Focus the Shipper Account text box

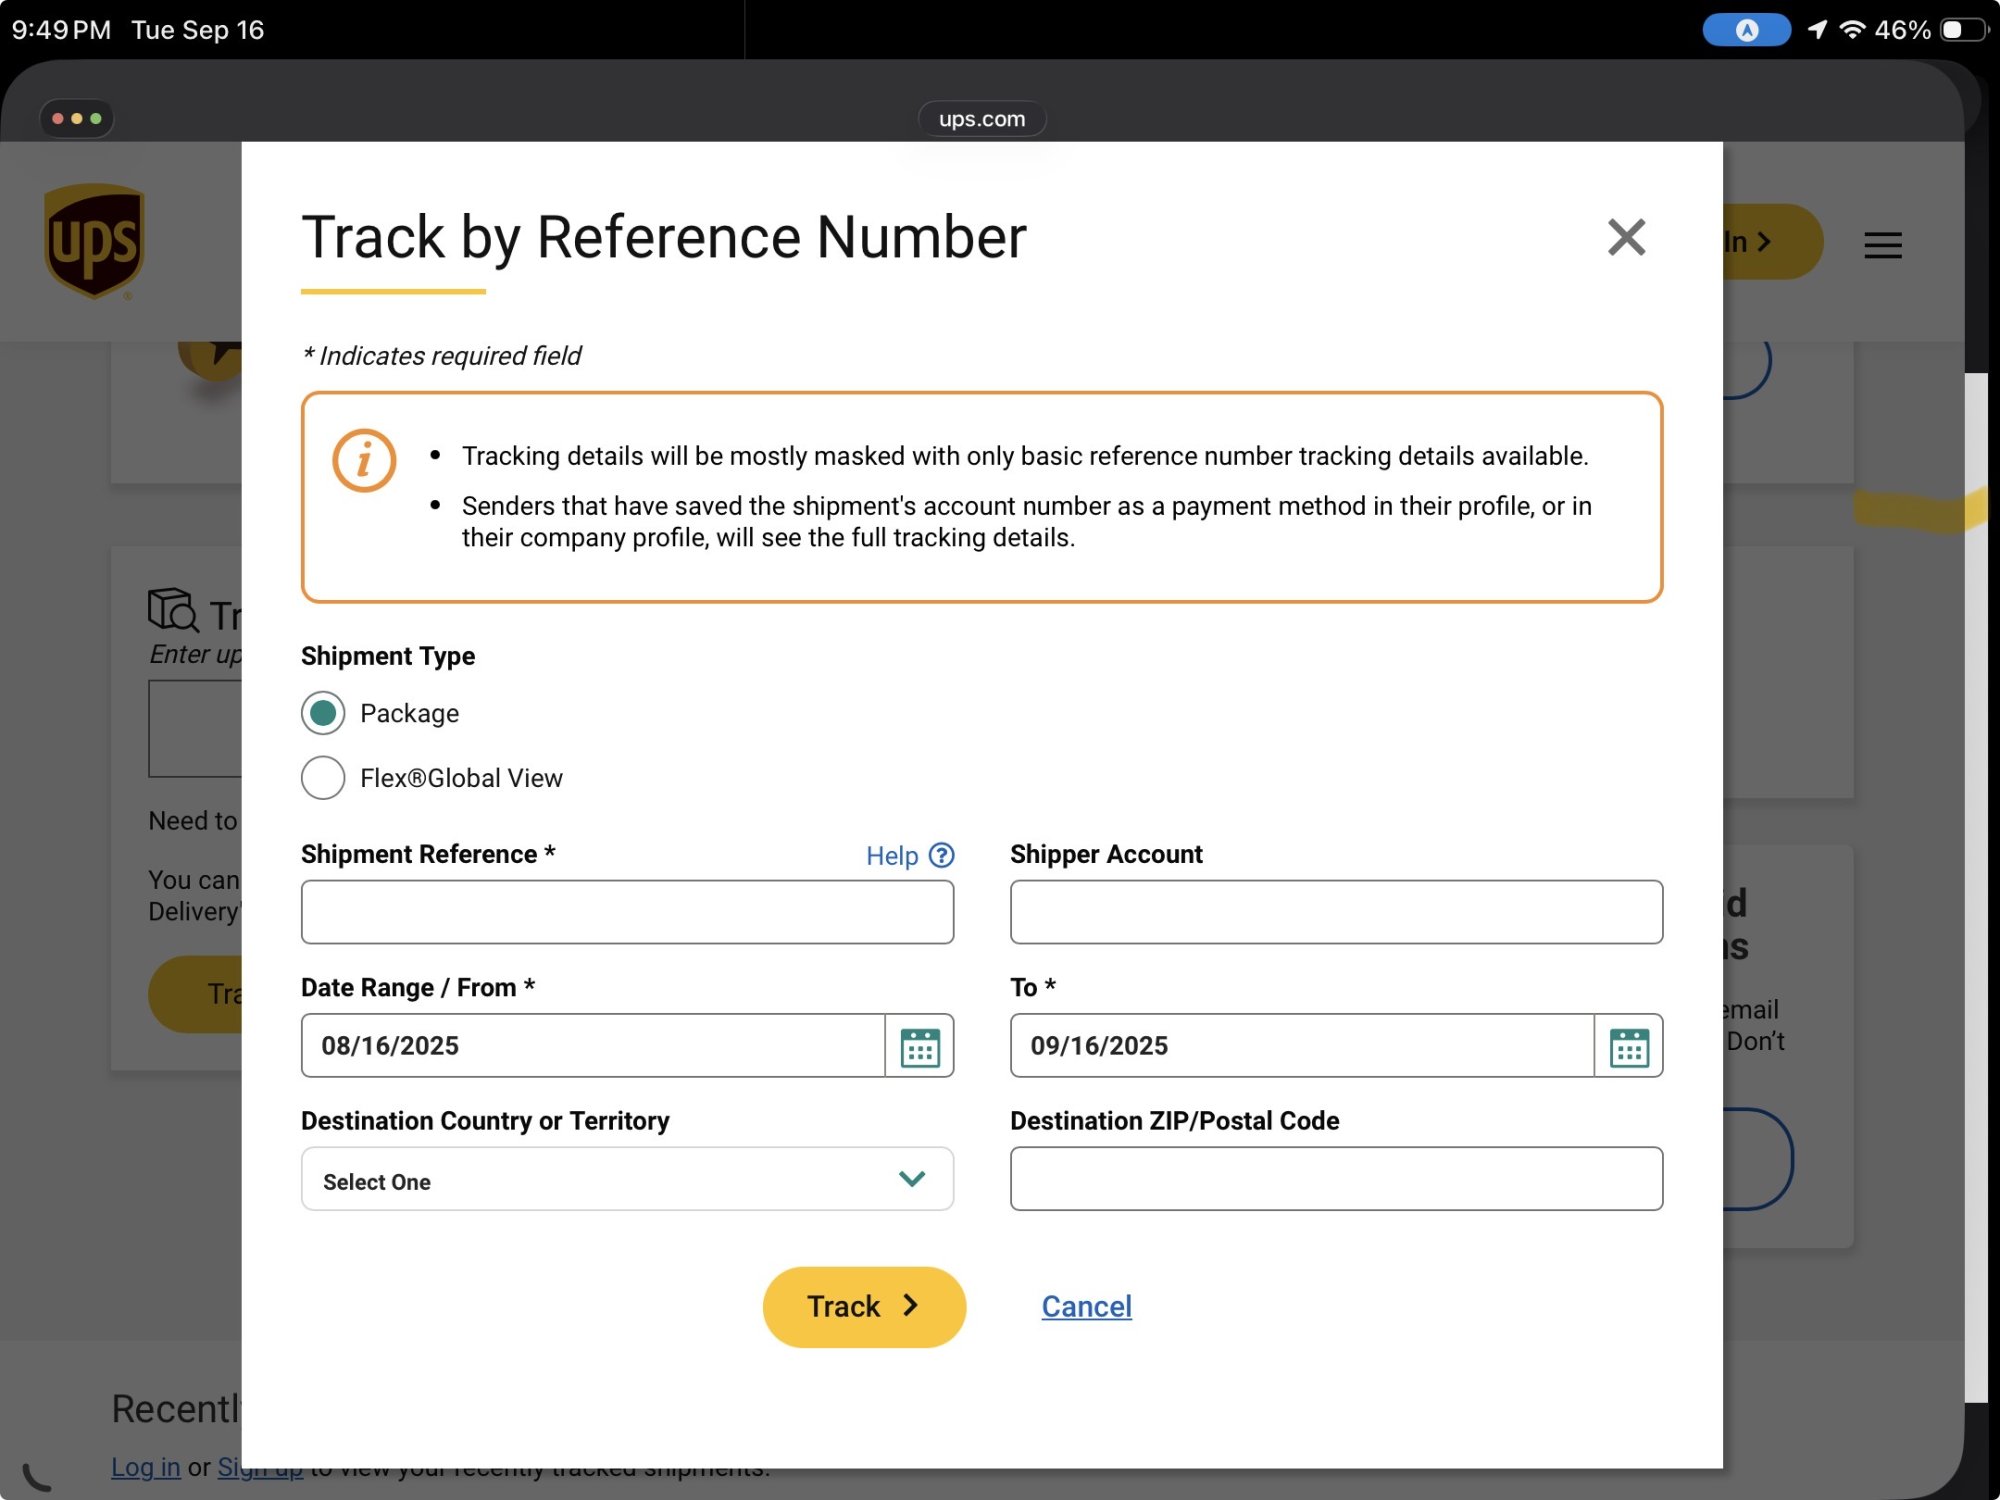coord(1336,912)
